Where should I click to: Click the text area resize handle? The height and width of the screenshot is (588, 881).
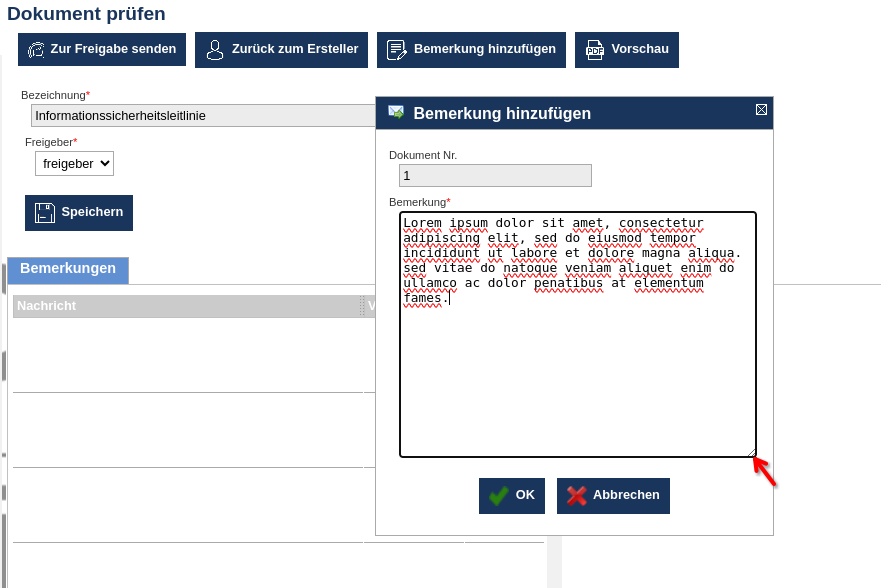(751, 452)
